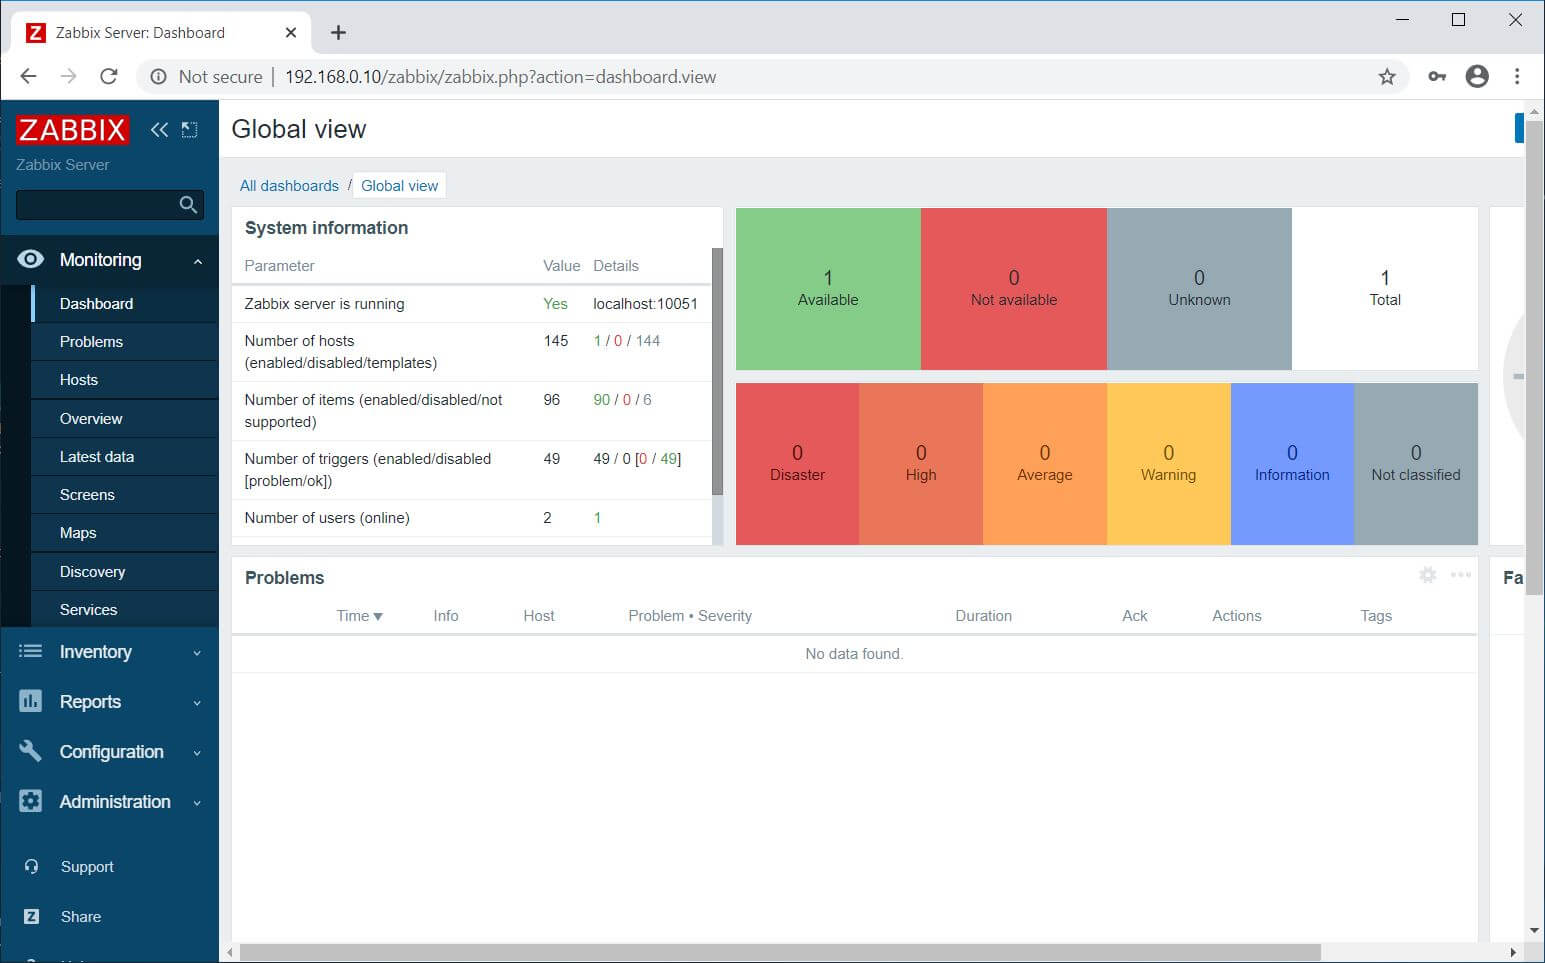Click the Disaster severity tile
Image resolution: width=1545 pixels, height=963 pixels.
click(x=797, y=464)
